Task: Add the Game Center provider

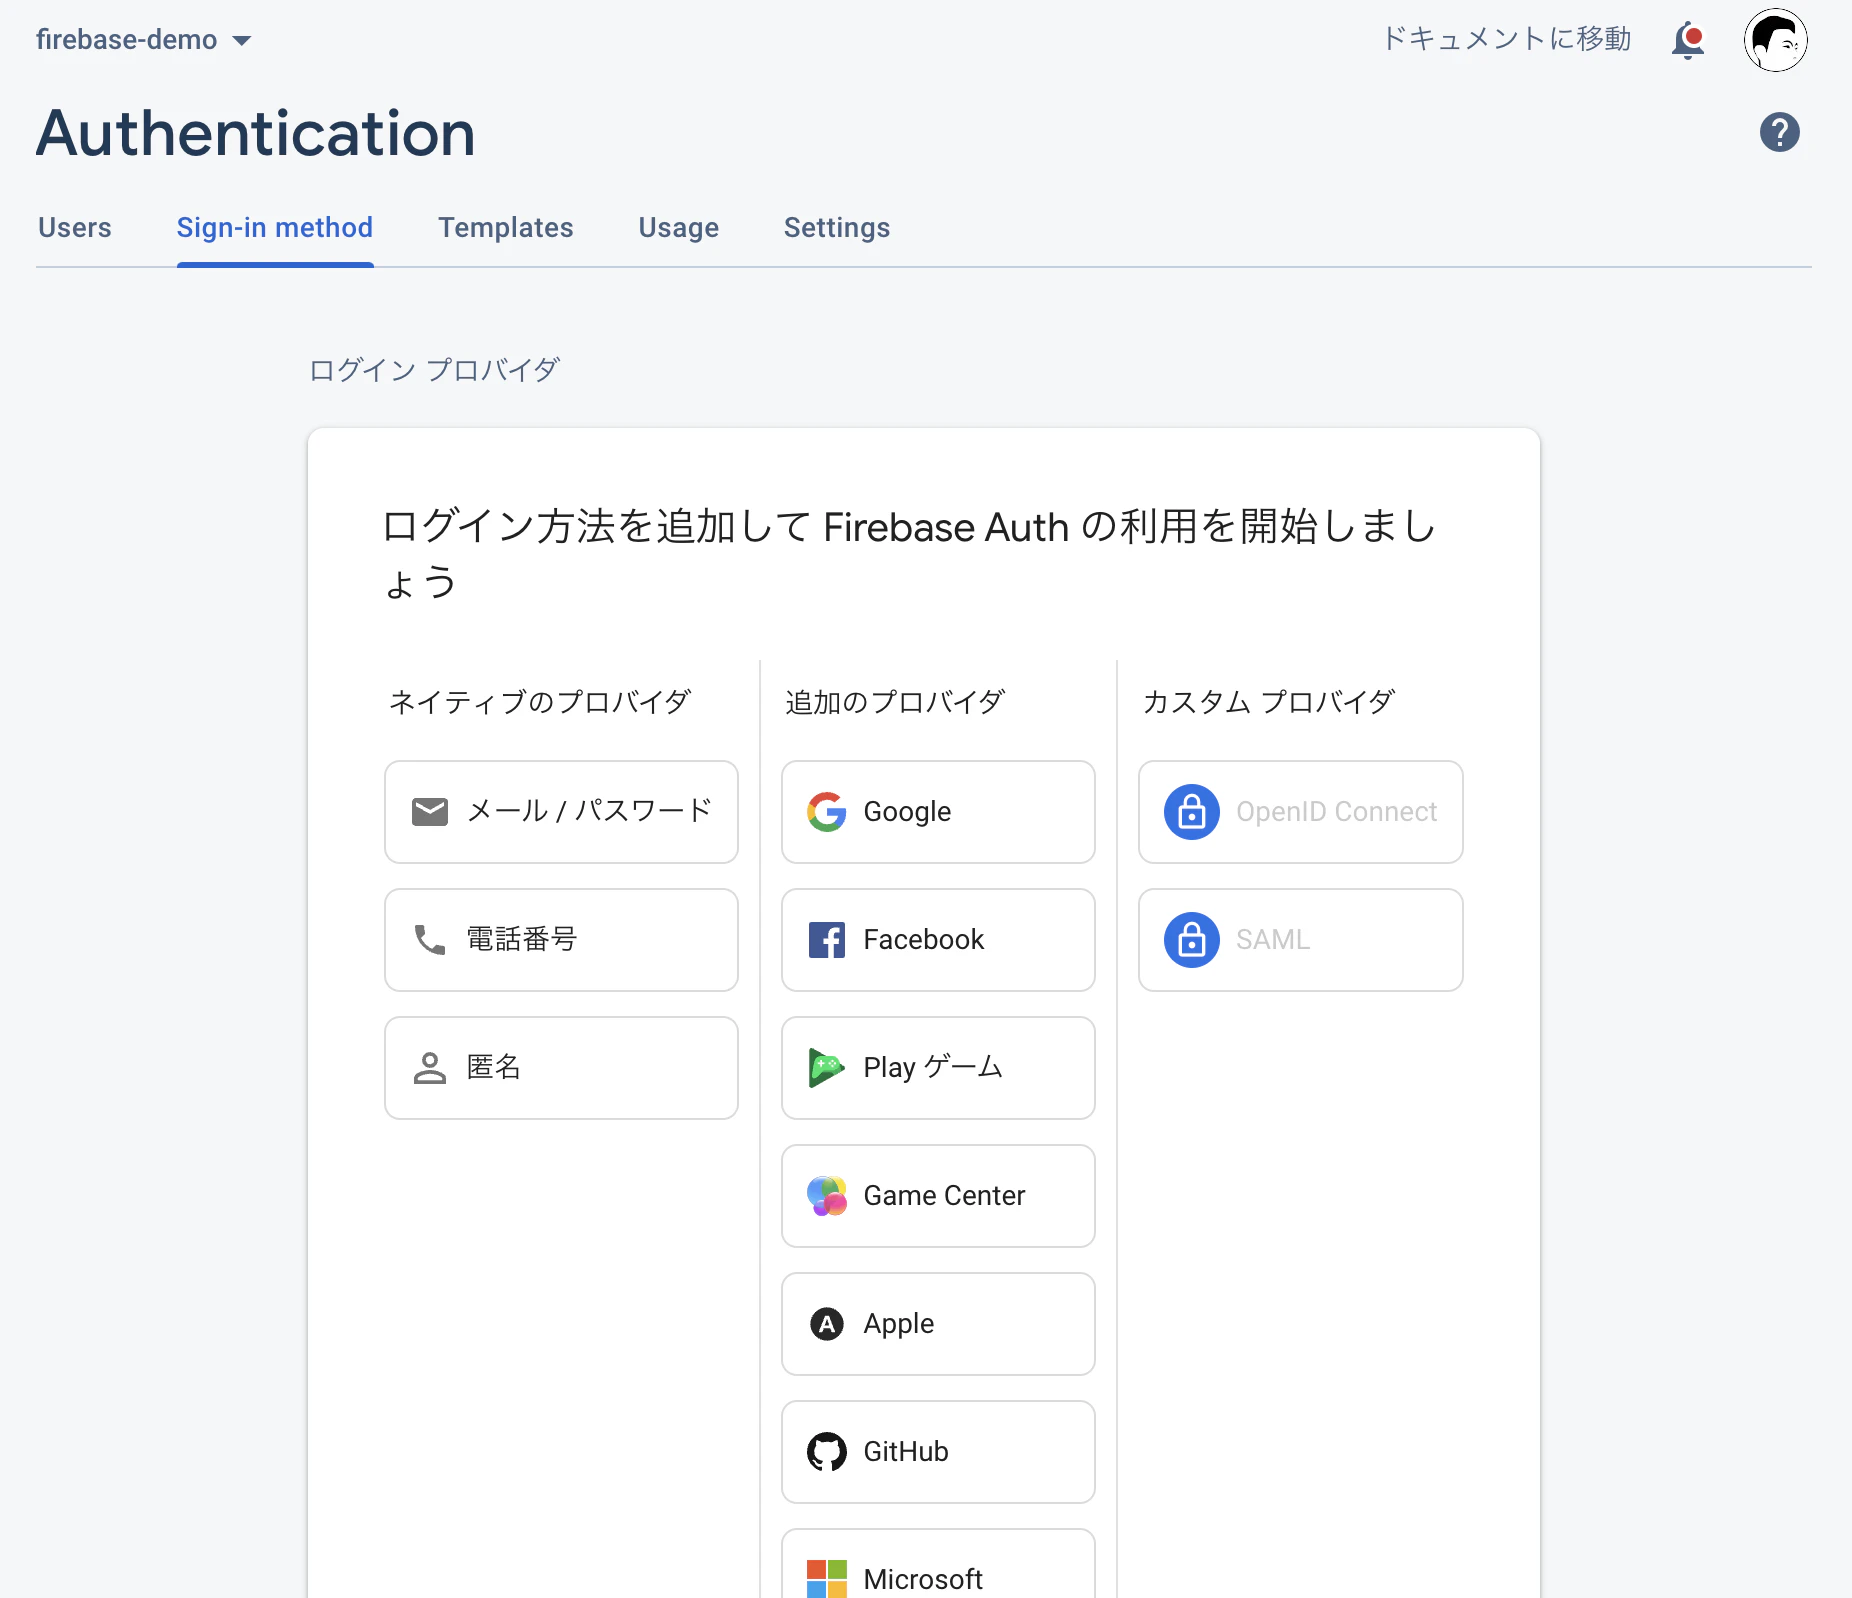Action: click(x=938, y=1196)
